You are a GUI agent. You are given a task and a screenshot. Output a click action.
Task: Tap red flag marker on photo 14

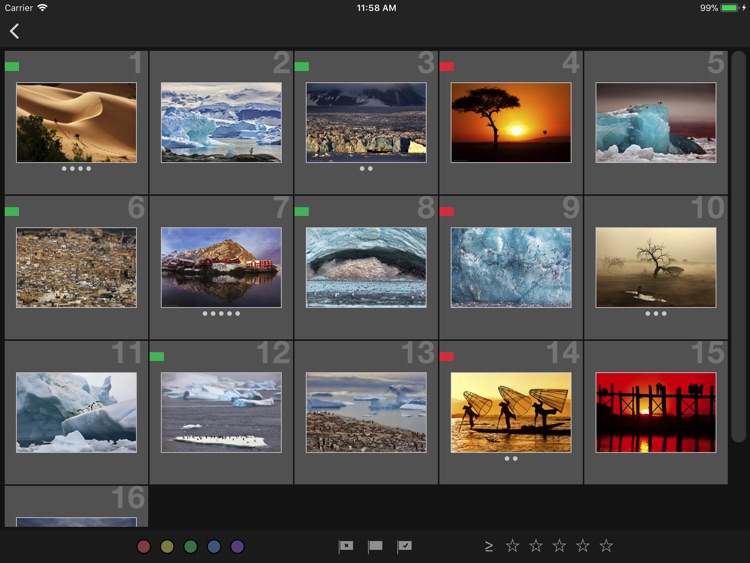447,356
